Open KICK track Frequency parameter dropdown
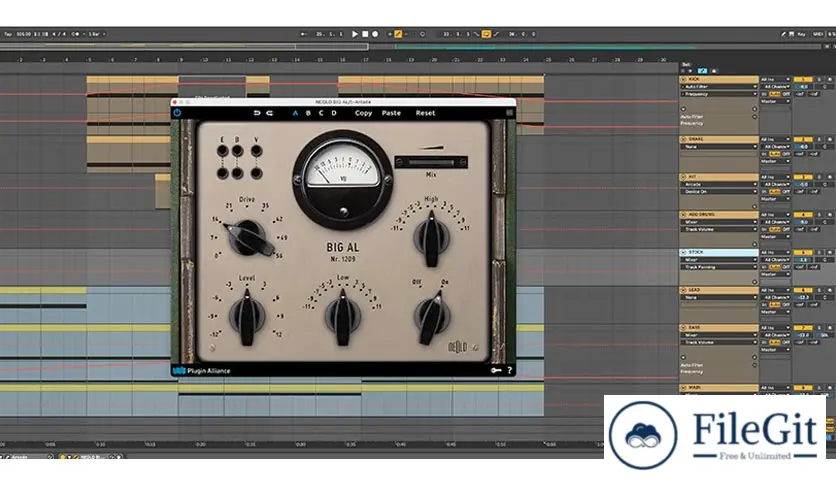Image resolution: width=836 pixels, height=484 pixels. click(719, 94)
